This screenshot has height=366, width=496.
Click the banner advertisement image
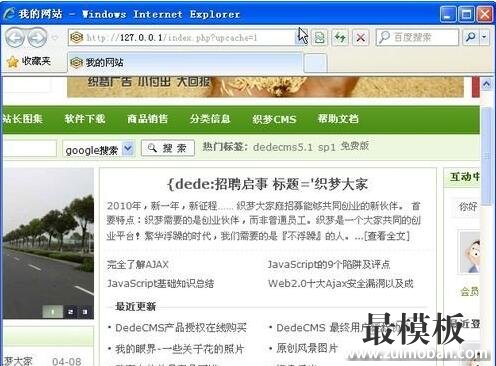[265, 87]
